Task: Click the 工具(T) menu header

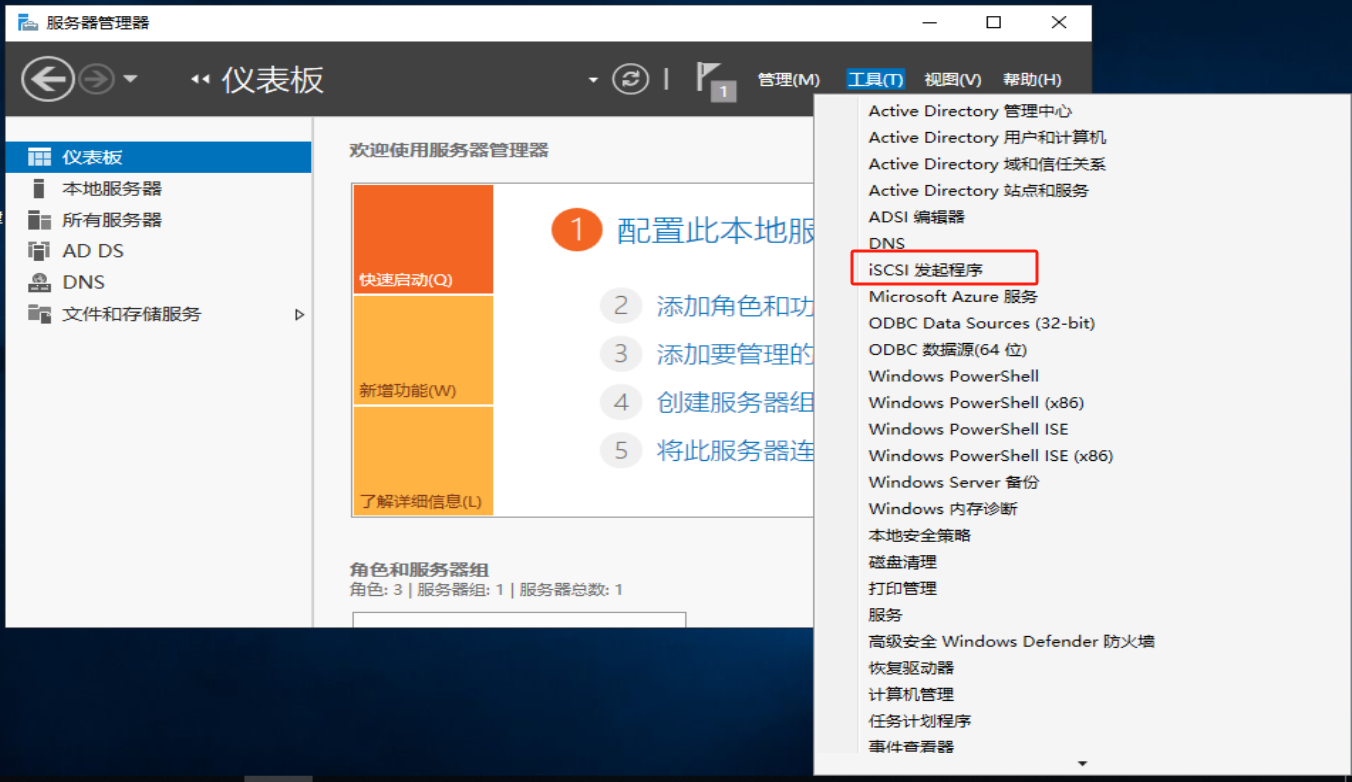Action: 876,80
